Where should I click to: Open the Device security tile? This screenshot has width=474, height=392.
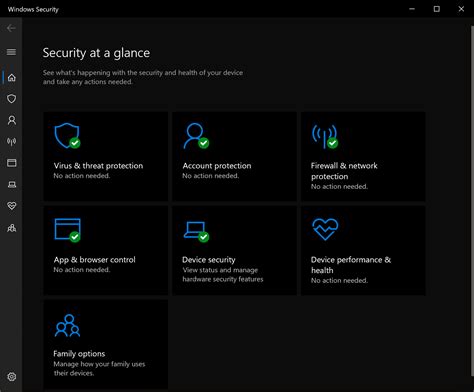(234, 250)
